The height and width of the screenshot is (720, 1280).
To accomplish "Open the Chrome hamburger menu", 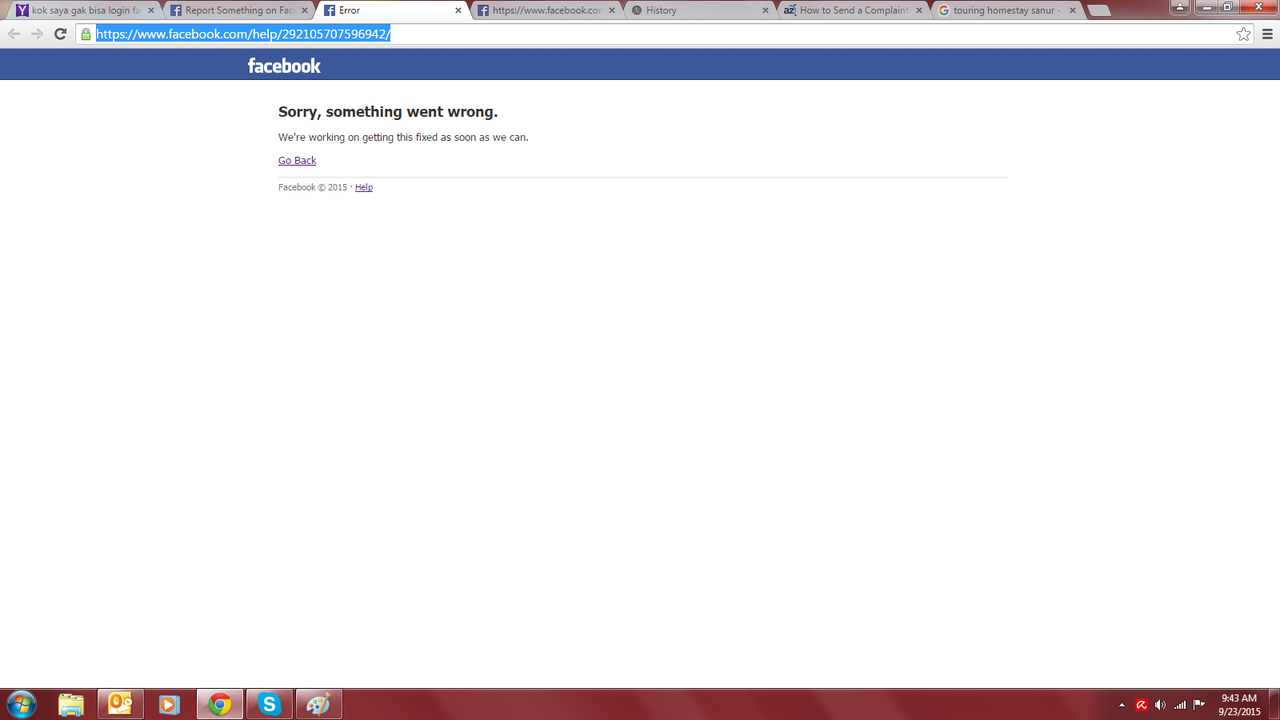I will pyautogui.click(x=1267, y=34).
